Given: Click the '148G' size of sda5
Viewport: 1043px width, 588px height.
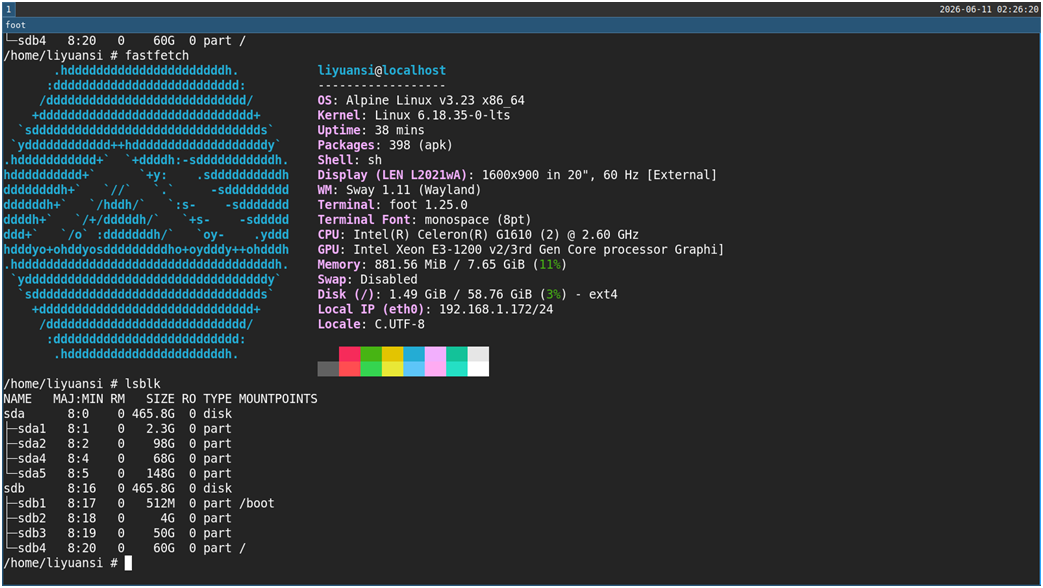Looking at the screenshot, I should point(160,474).
